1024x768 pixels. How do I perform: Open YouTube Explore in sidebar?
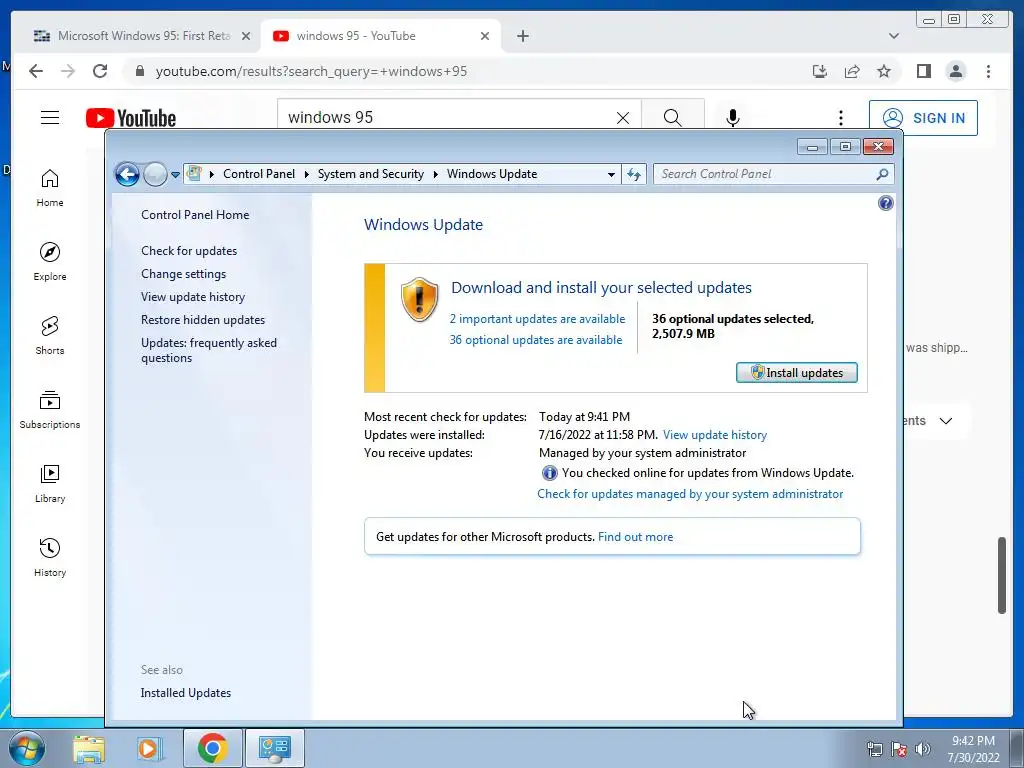(50, 261)
